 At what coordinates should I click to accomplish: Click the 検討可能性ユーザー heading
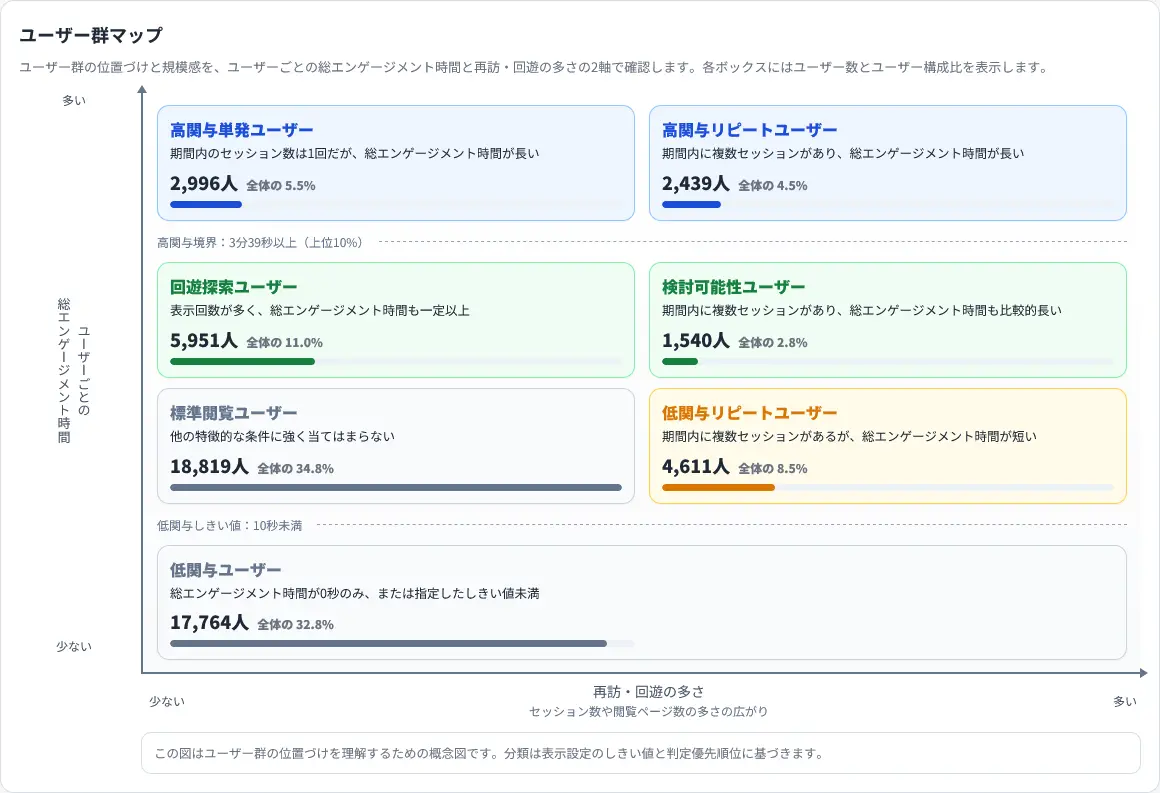(734, 287)
